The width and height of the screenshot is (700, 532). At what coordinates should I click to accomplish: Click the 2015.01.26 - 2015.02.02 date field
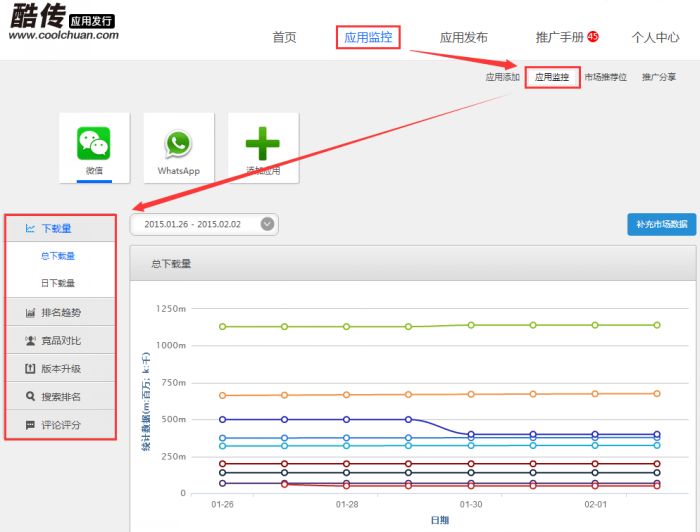pyautogui.click(x=204, y=224)
